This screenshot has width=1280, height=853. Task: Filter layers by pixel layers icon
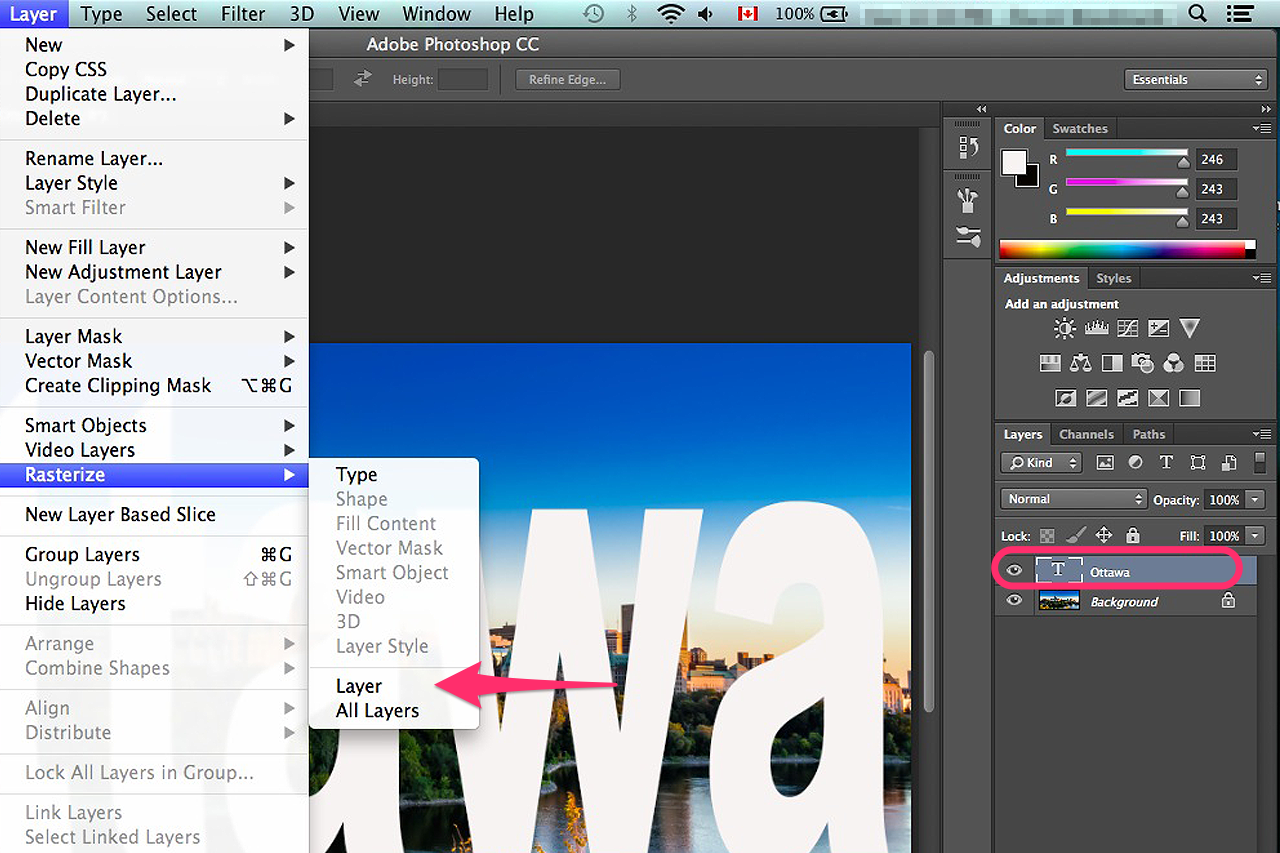pos(1105,463)
